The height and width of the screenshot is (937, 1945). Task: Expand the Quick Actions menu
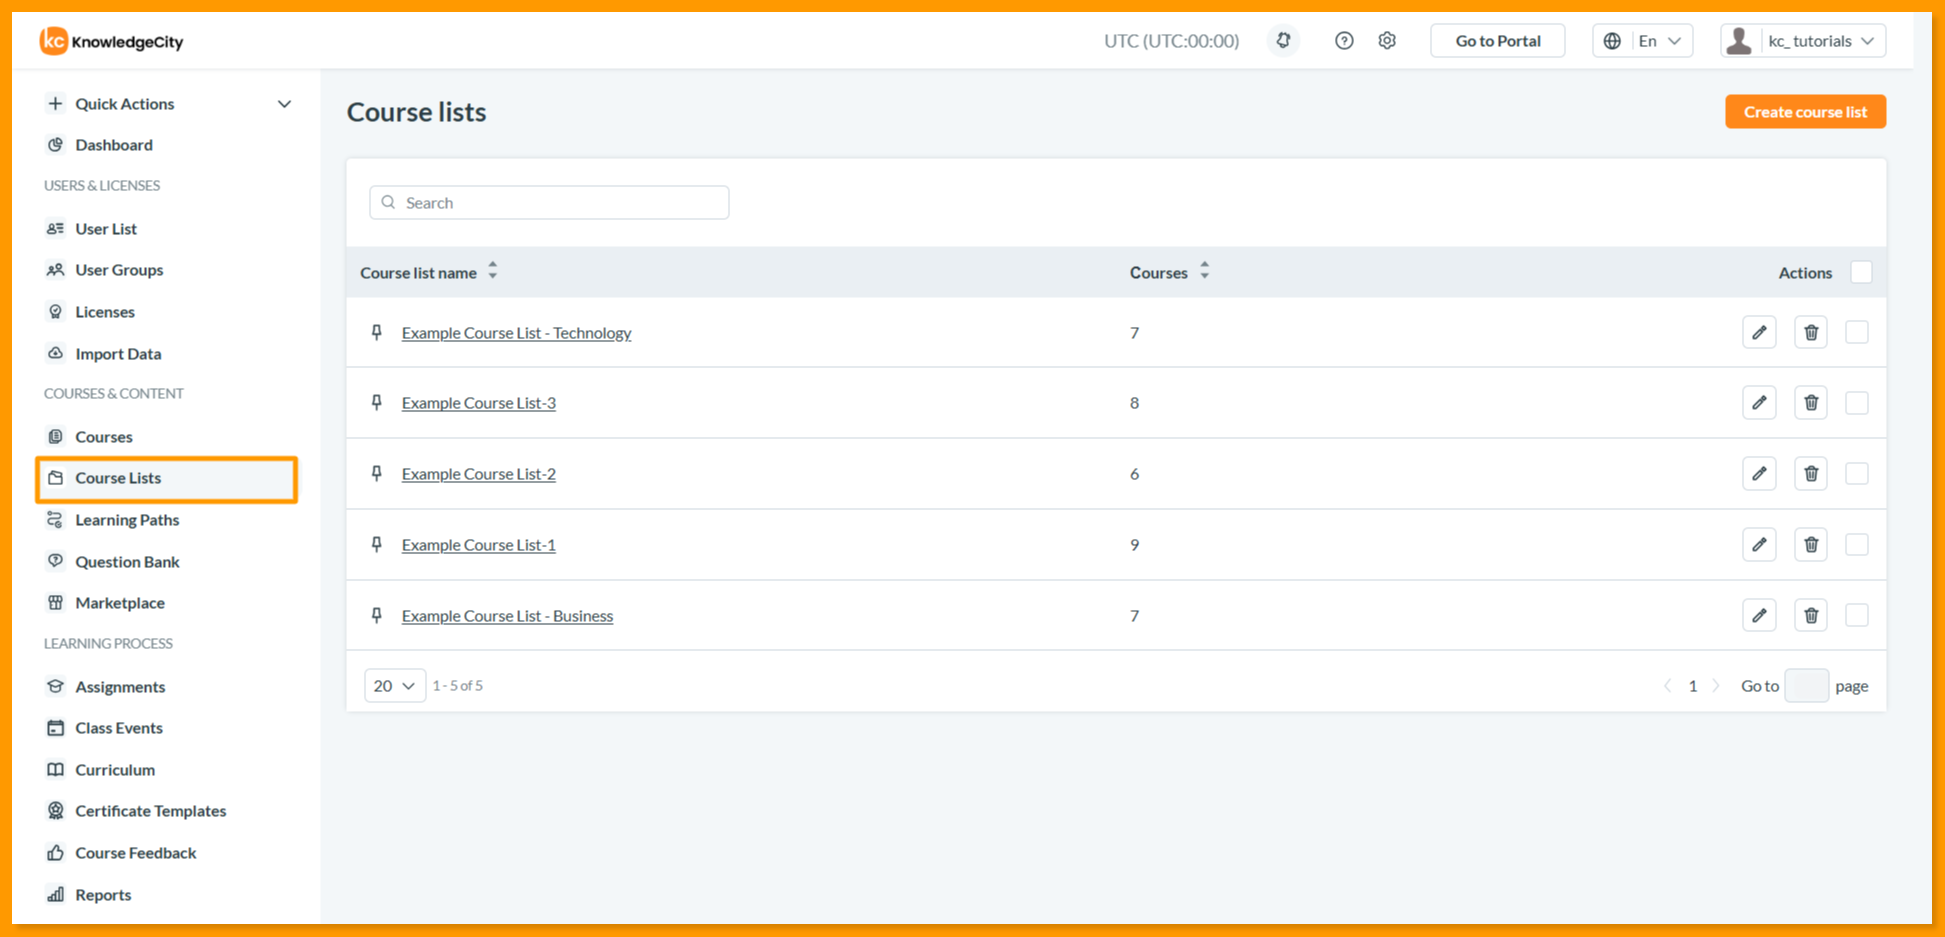coord(168,104)
